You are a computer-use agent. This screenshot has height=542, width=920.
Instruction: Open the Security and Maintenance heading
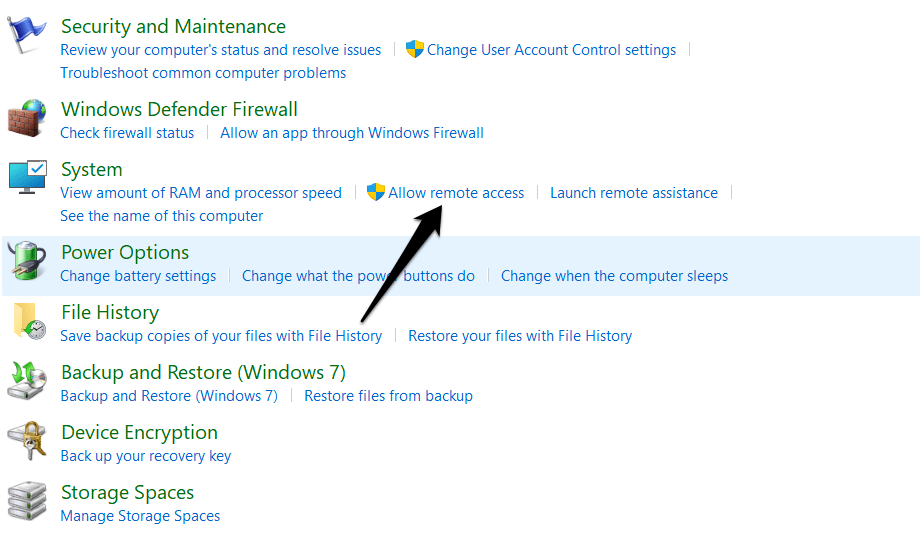tap(173, 26)
